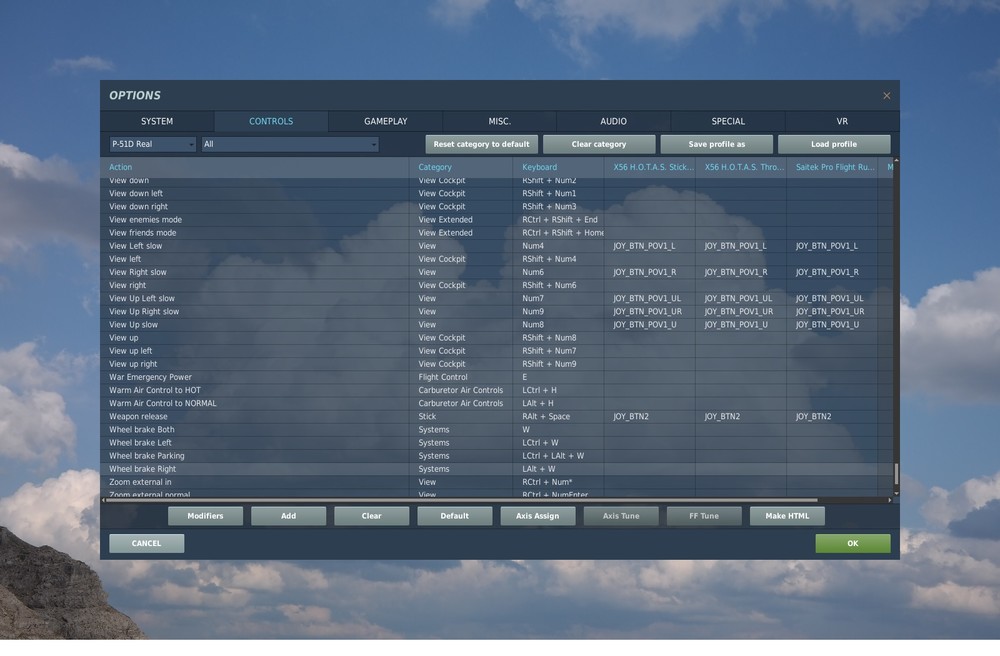This screenshot has height=656, width=1000.
Task: Select the MISC. settings tab
Action: click(x=499, y=120)
